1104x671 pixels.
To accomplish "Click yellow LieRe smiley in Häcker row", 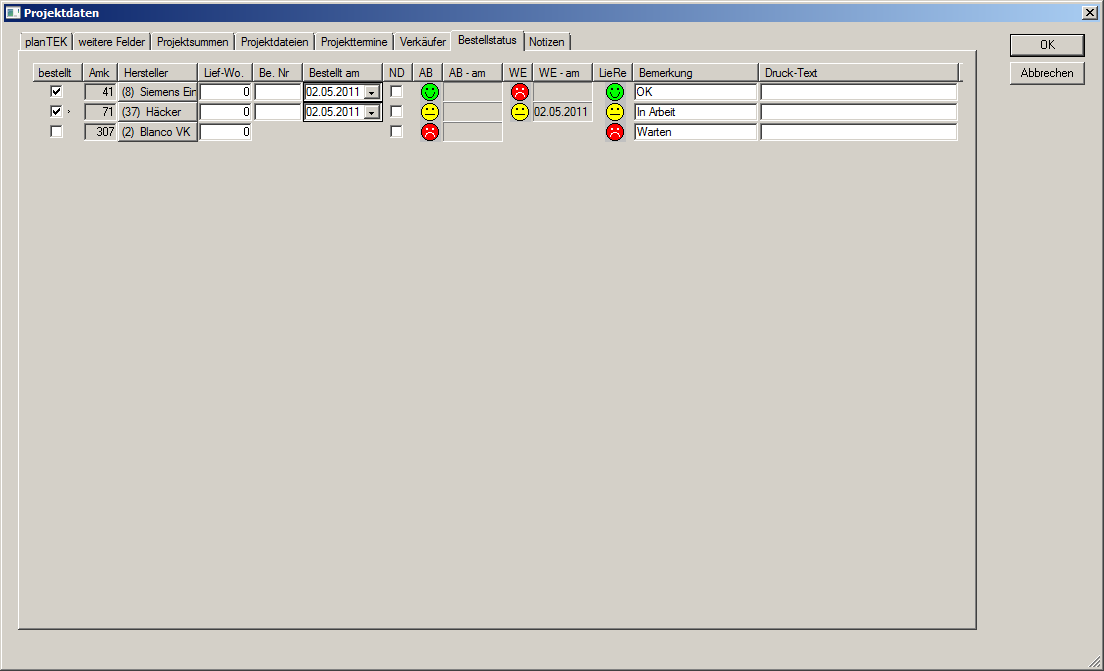I will tap(615, 112).
